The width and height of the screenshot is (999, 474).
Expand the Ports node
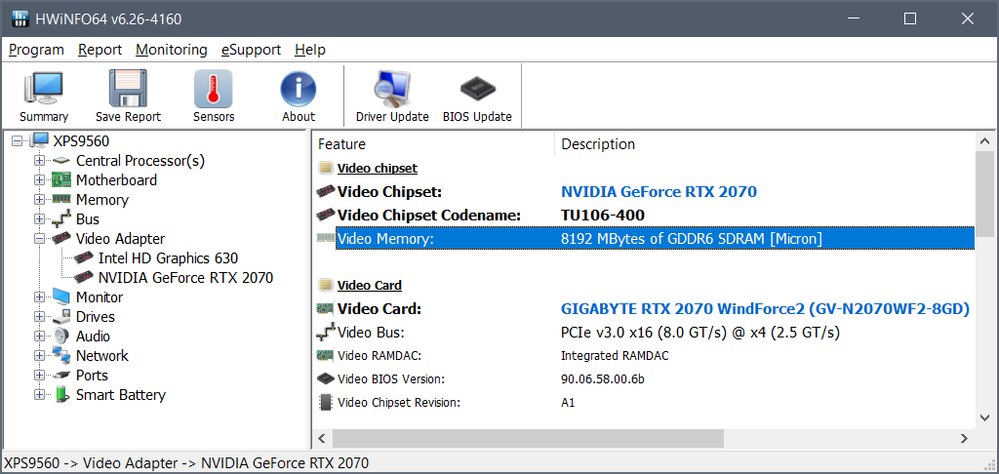tap(40, 375)
